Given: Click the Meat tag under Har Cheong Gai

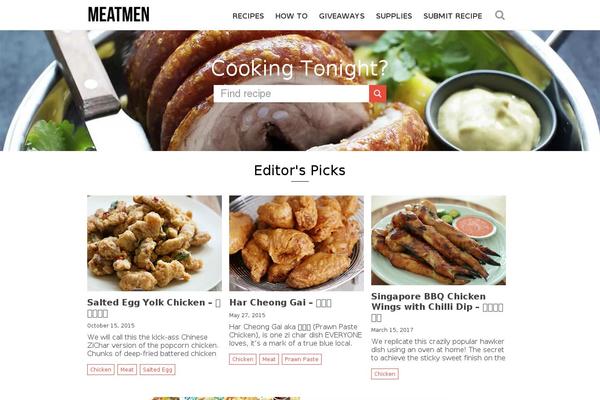Looking at the screenshot, I should click(269, 359).
